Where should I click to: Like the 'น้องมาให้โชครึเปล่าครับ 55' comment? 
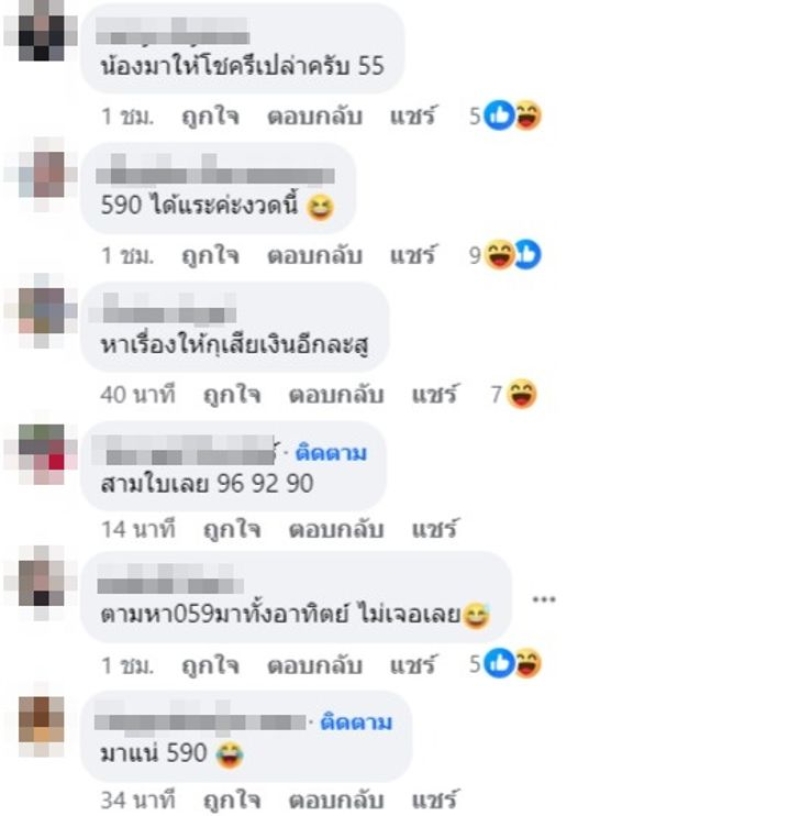(210, 116)
